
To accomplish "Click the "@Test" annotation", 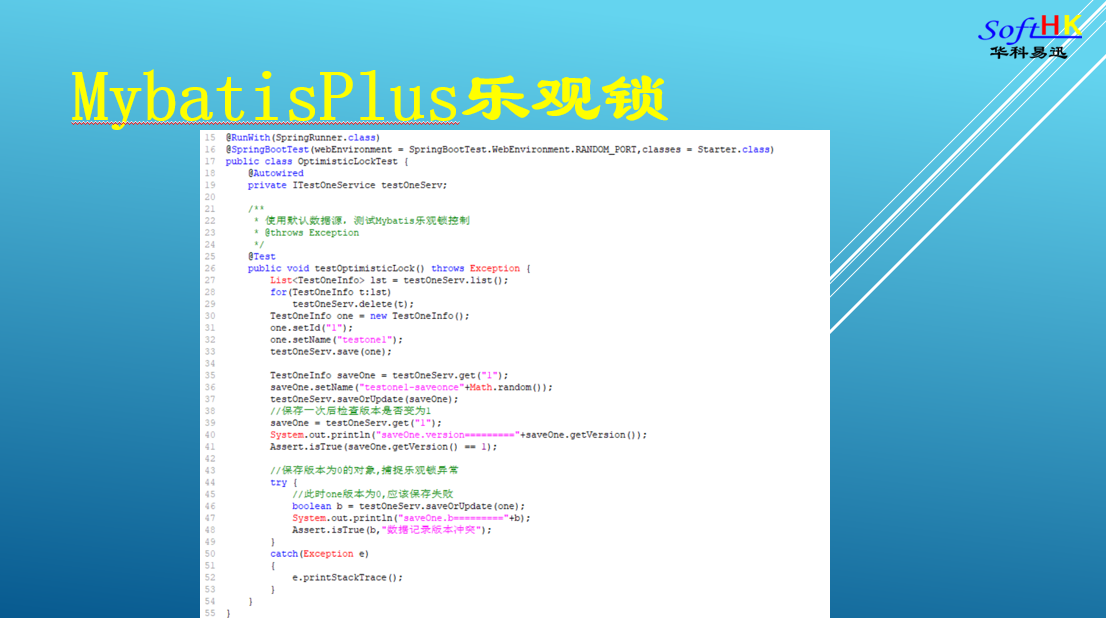I will point(262,257).
